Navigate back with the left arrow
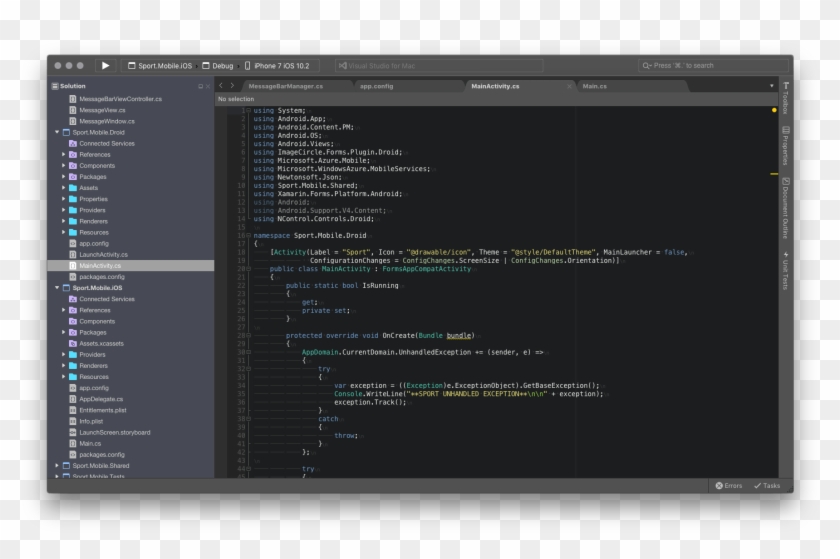 coord(221,85)
